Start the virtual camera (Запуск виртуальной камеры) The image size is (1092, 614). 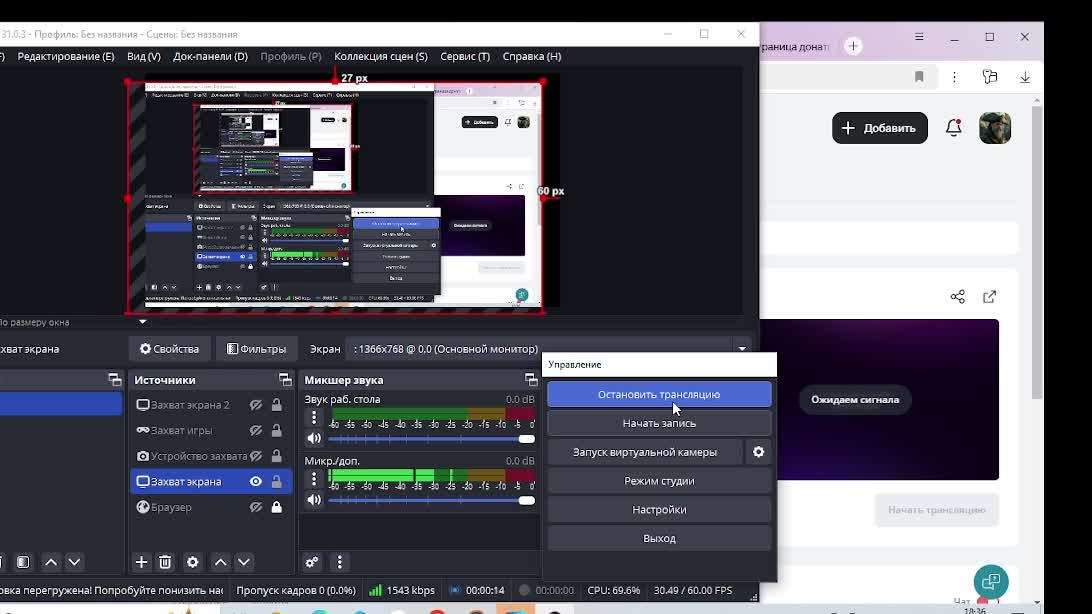pyautogui.click(x=645, y=452)
